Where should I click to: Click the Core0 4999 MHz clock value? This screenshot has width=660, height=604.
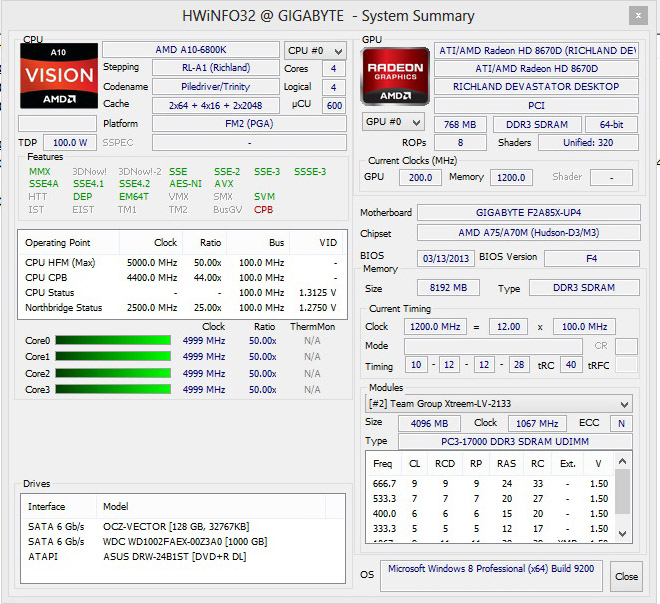(204, 341)
